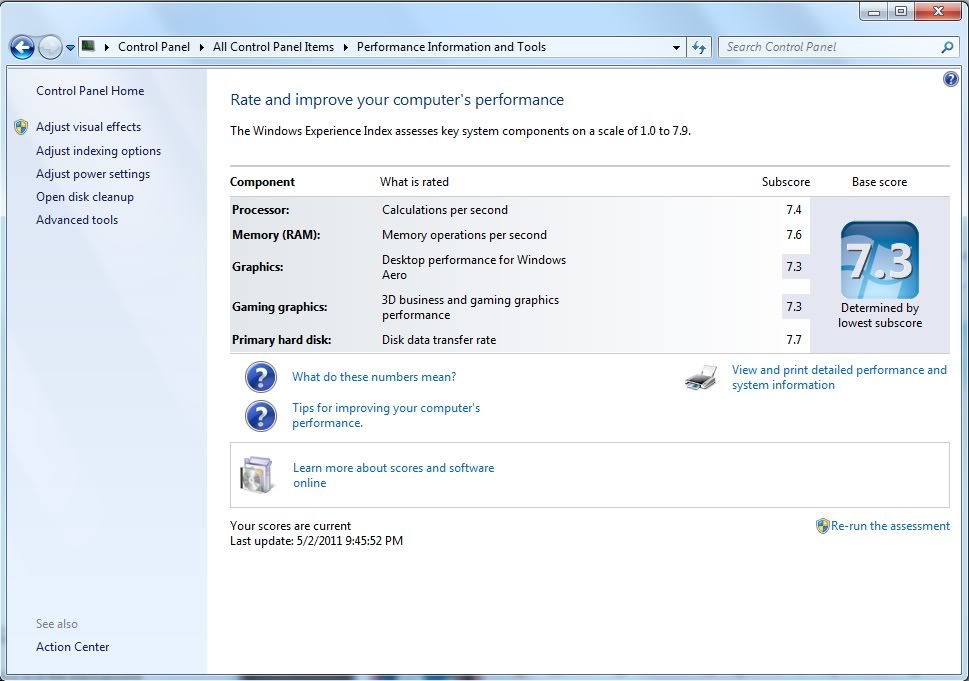Click the Control Panel icon in address bar

pyautogui.click(x=88, y=46)
